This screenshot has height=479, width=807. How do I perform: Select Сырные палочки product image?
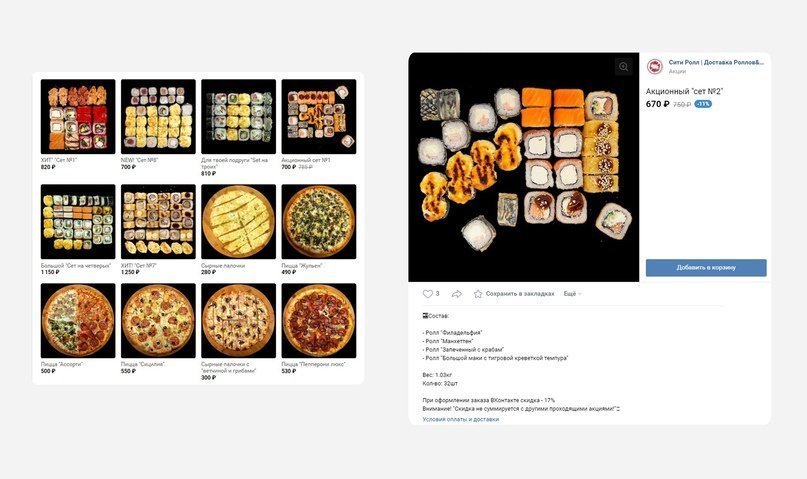238,222
